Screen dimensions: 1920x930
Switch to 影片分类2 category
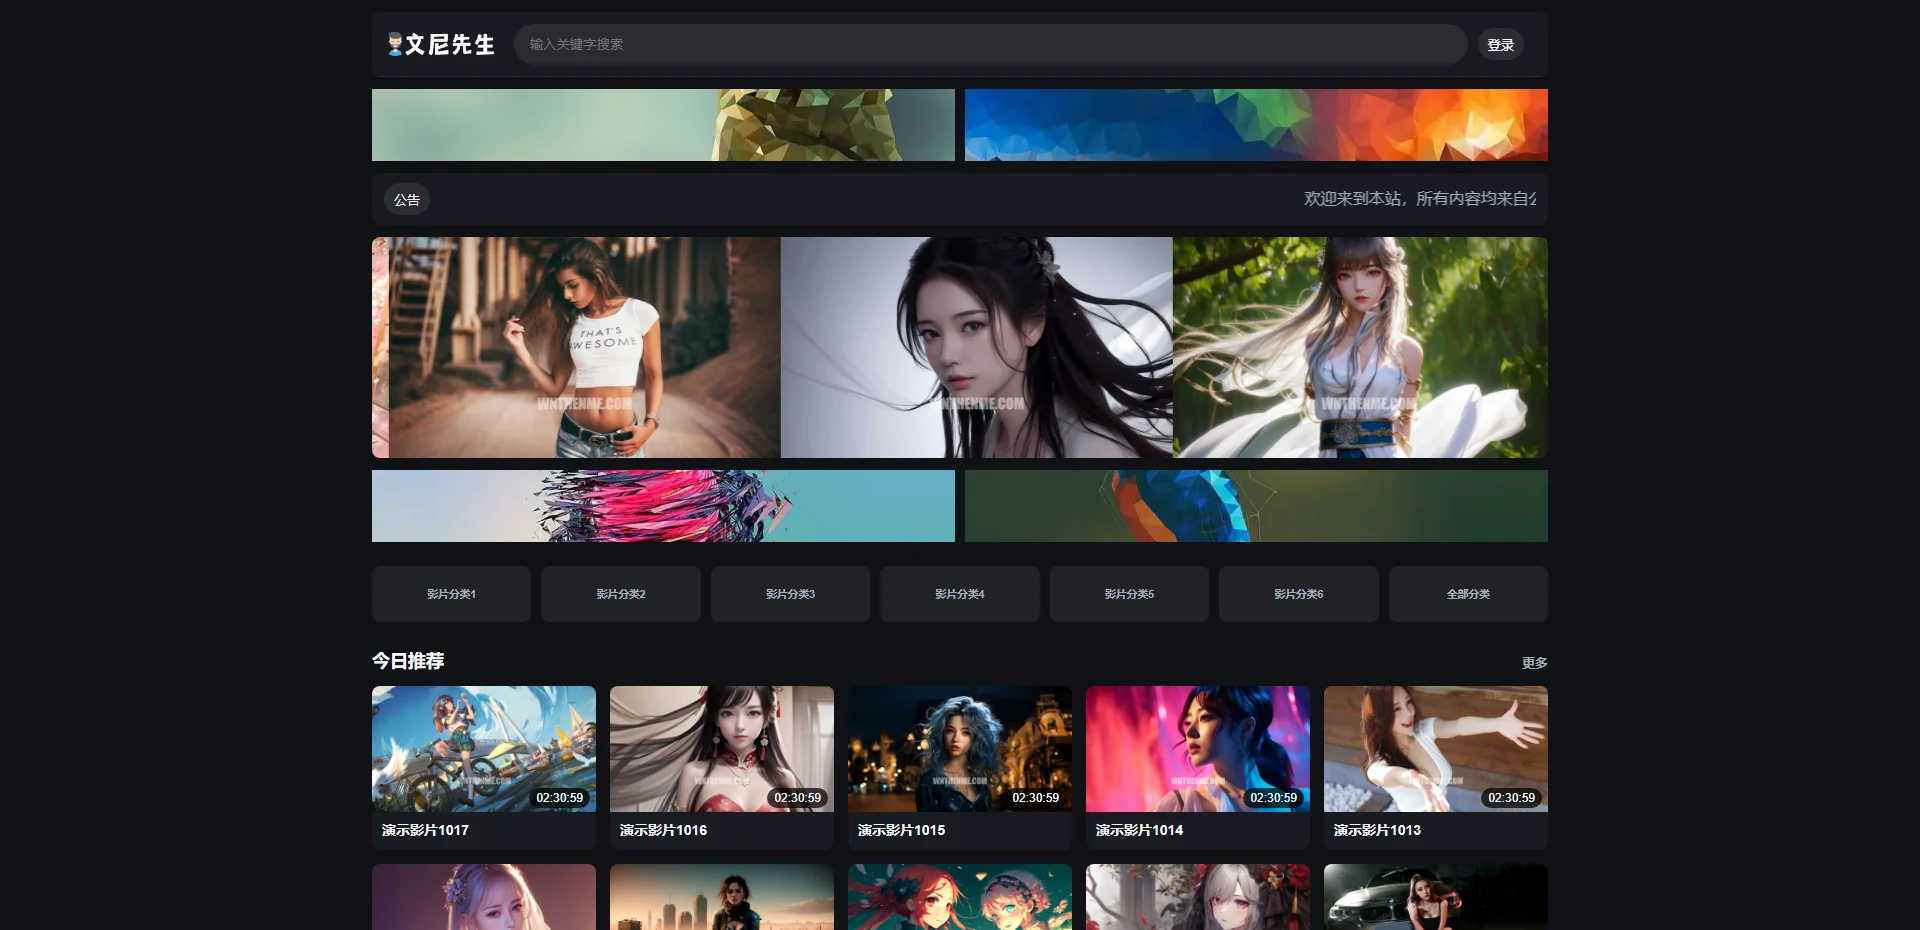[621, 594]
